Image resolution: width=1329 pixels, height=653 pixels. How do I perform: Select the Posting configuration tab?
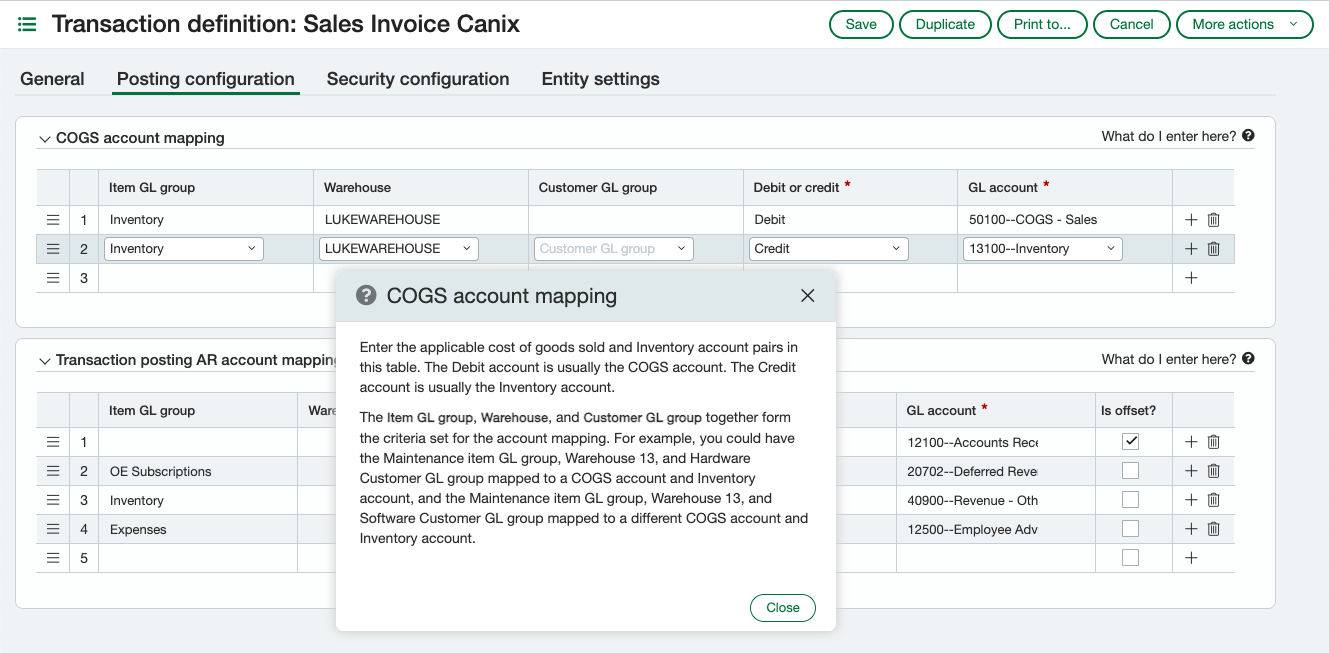206,79
